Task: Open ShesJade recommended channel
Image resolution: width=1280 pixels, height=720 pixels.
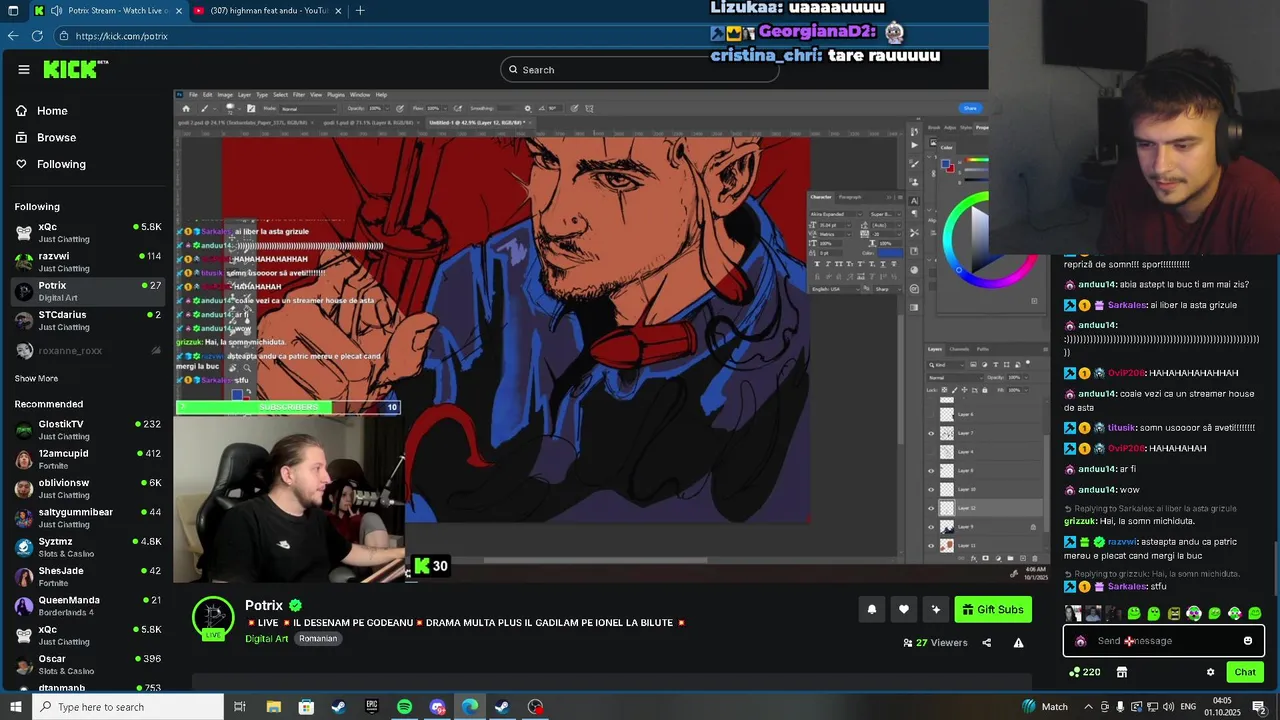Action: point(87,576)
